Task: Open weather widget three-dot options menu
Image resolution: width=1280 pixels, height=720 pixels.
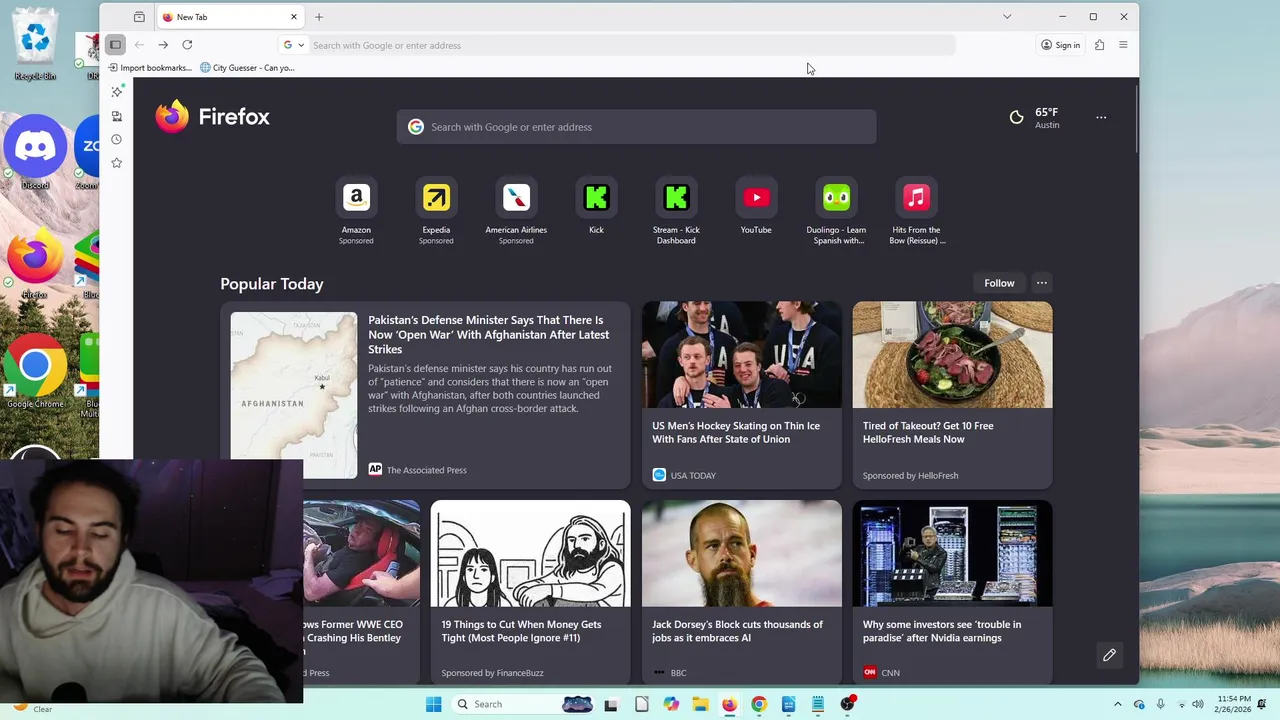Action: point(1101,118)
